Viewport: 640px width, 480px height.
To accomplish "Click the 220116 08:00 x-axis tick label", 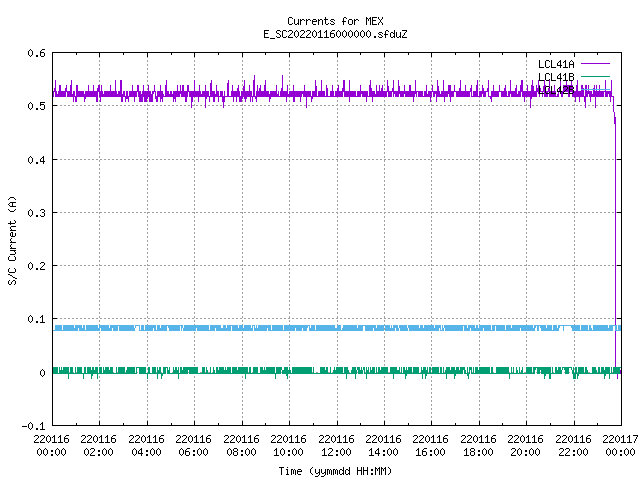I will [x=241, y=446].
